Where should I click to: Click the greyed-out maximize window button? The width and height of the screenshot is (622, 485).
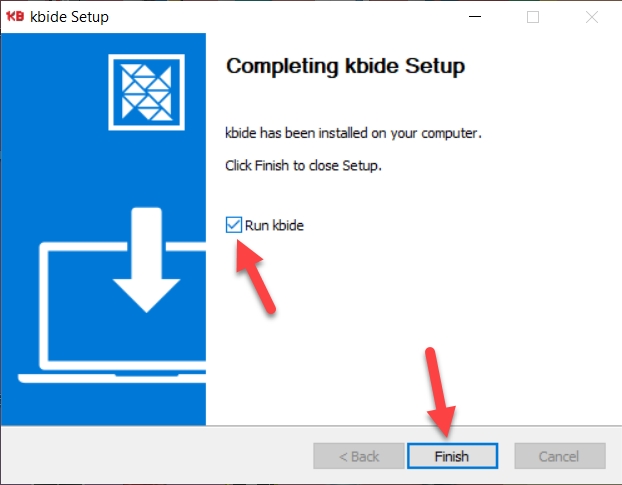click(533, 17)
